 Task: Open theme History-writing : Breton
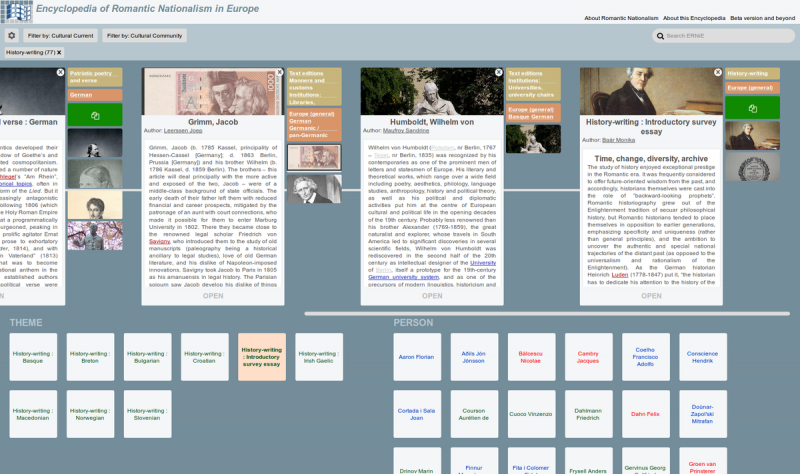[90, 357]
